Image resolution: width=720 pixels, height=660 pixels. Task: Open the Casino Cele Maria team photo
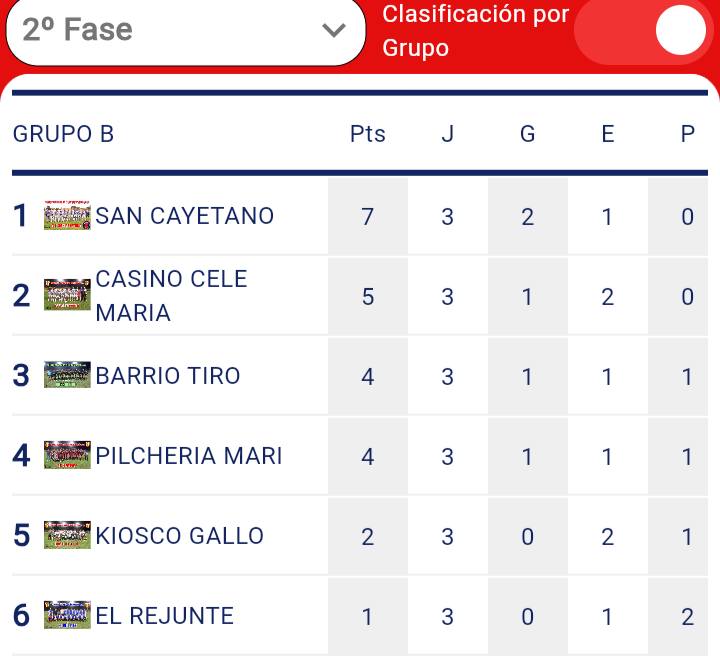(x=67, y=295)
